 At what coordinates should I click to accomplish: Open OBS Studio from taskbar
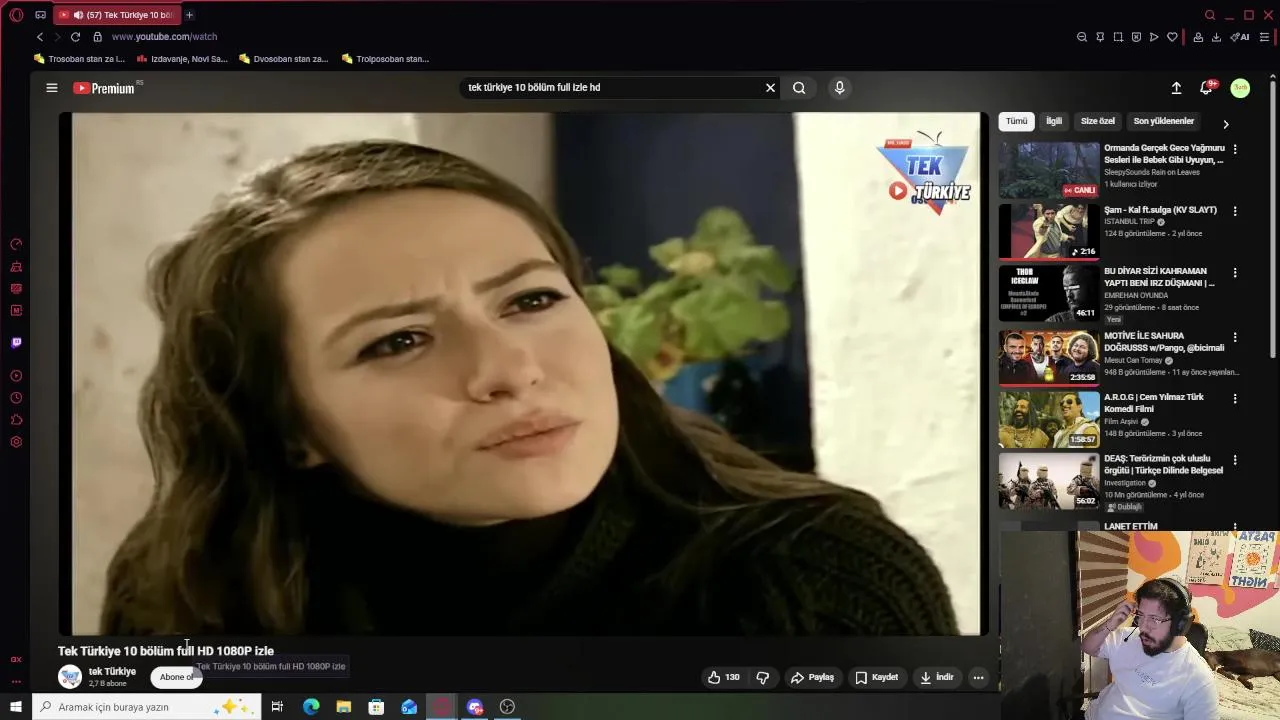click(507, 707)
